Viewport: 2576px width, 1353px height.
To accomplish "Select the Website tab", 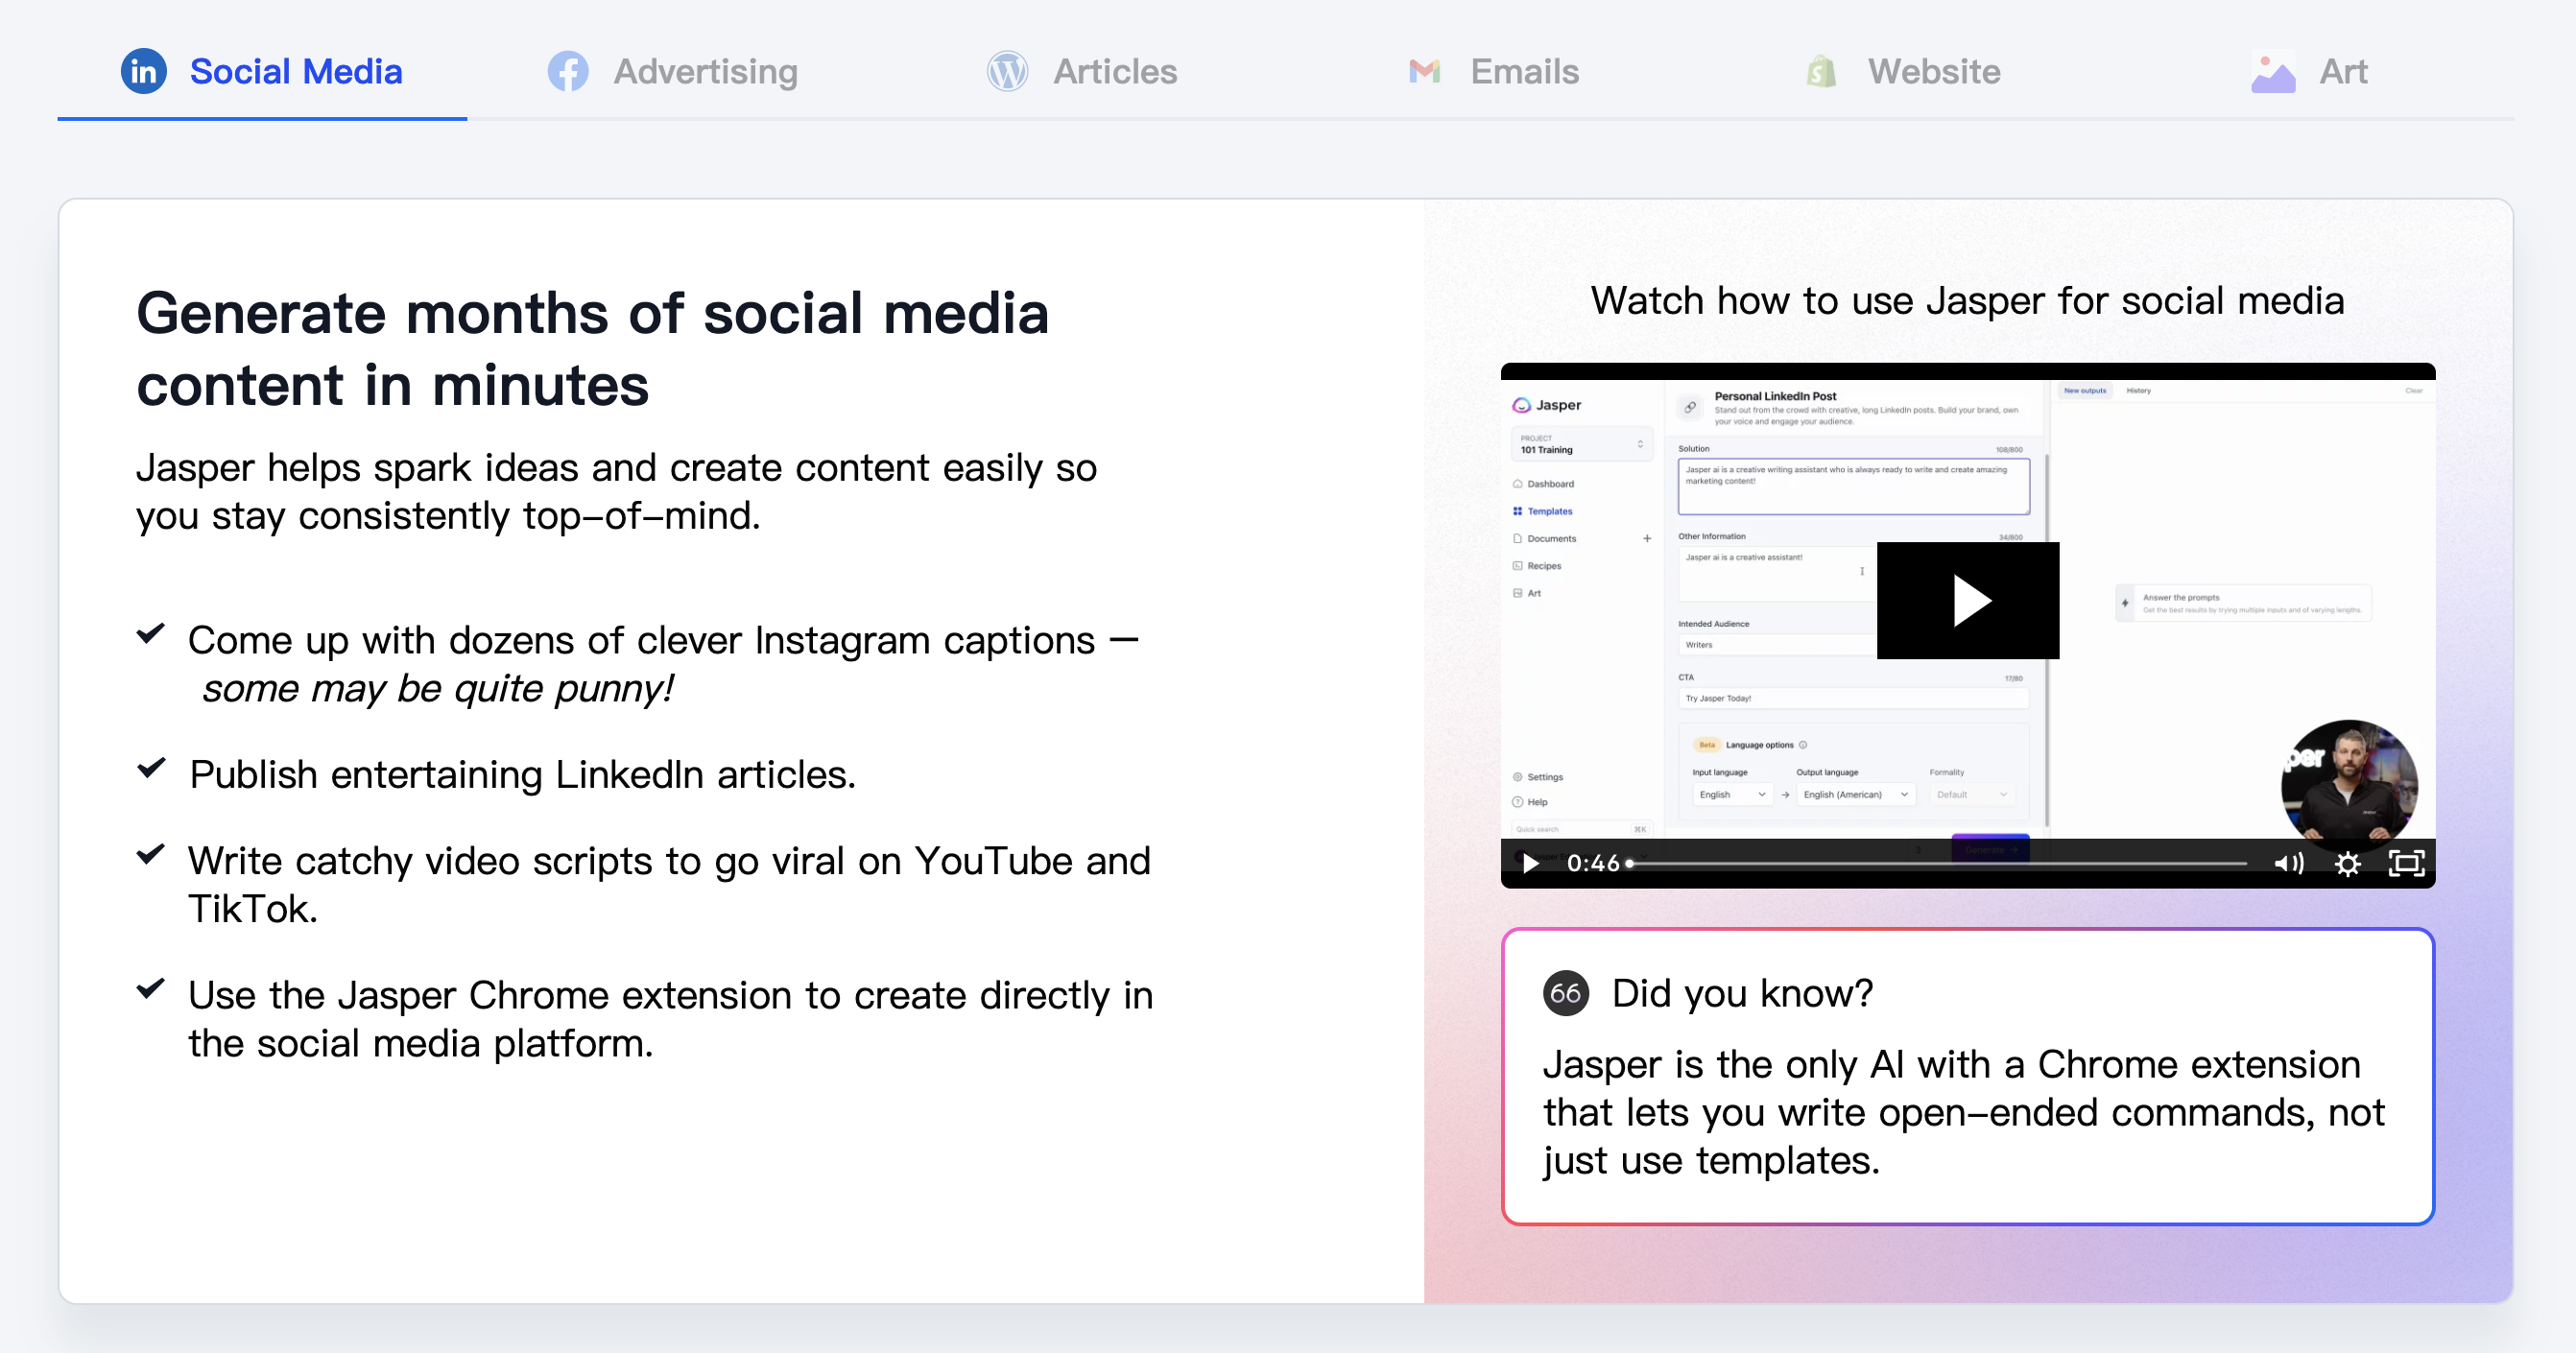I will point(1903,72).
